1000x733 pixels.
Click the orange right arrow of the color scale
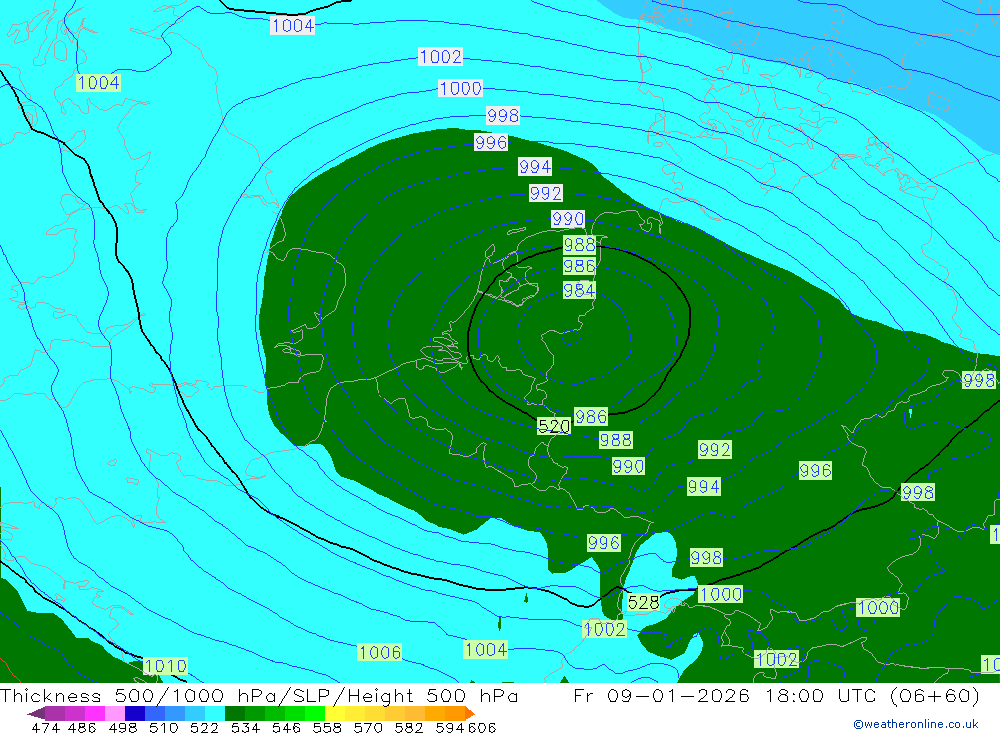[470, 713]
